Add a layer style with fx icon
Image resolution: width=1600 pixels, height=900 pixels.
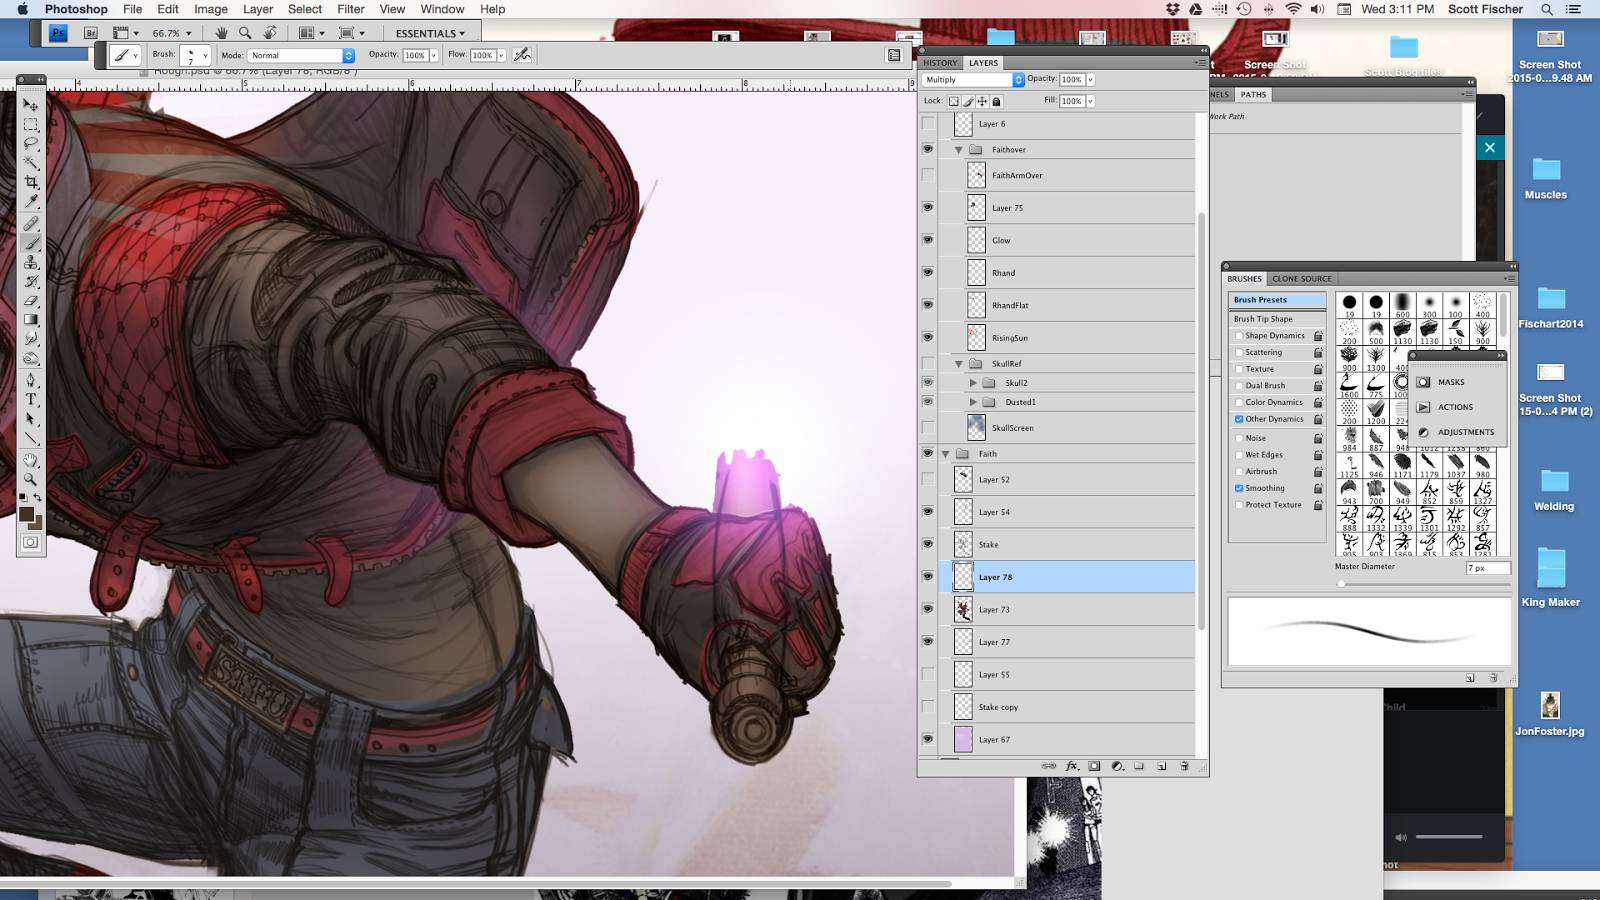click(1072, 766)
